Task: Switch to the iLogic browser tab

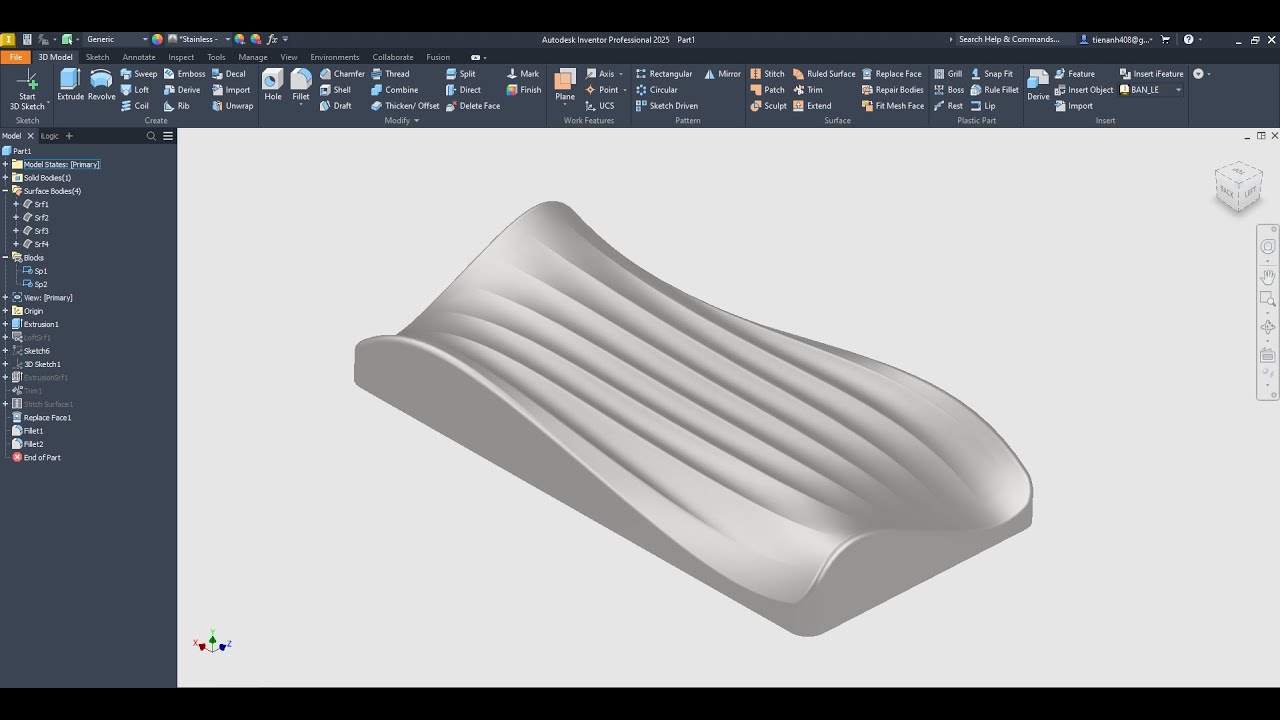Action: [49, 136]
